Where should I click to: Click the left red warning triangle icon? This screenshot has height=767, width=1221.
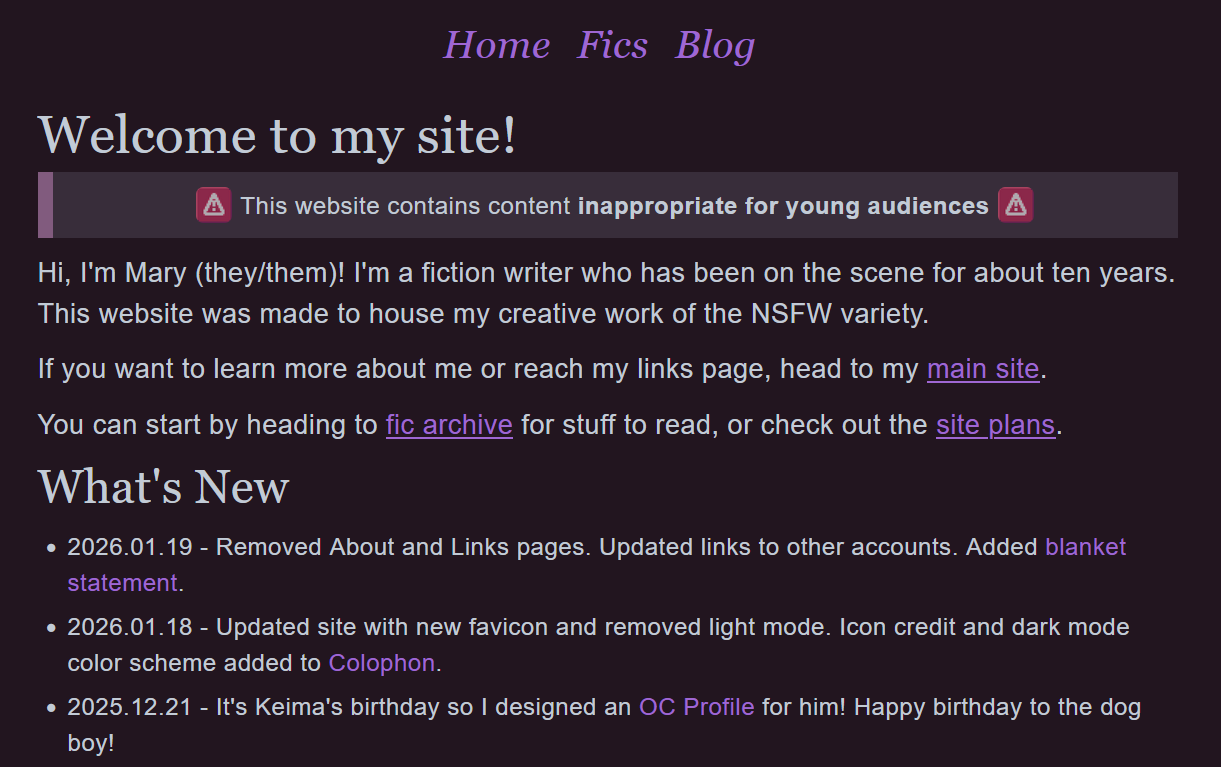point(212,205)
